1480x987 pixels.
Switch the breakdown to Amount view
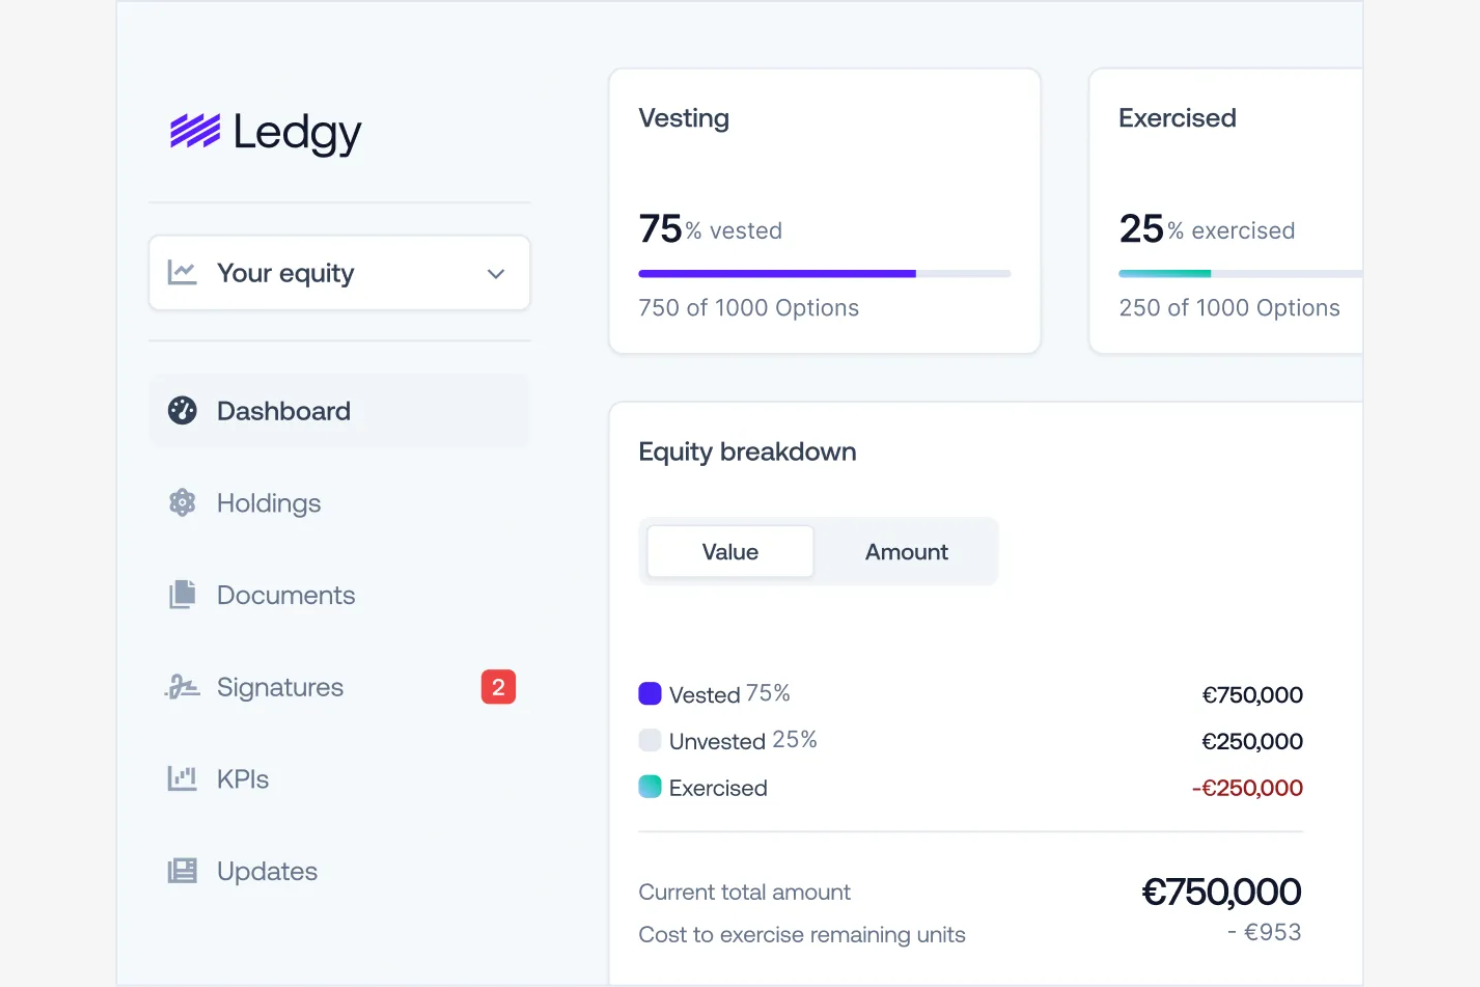point(905,551)
